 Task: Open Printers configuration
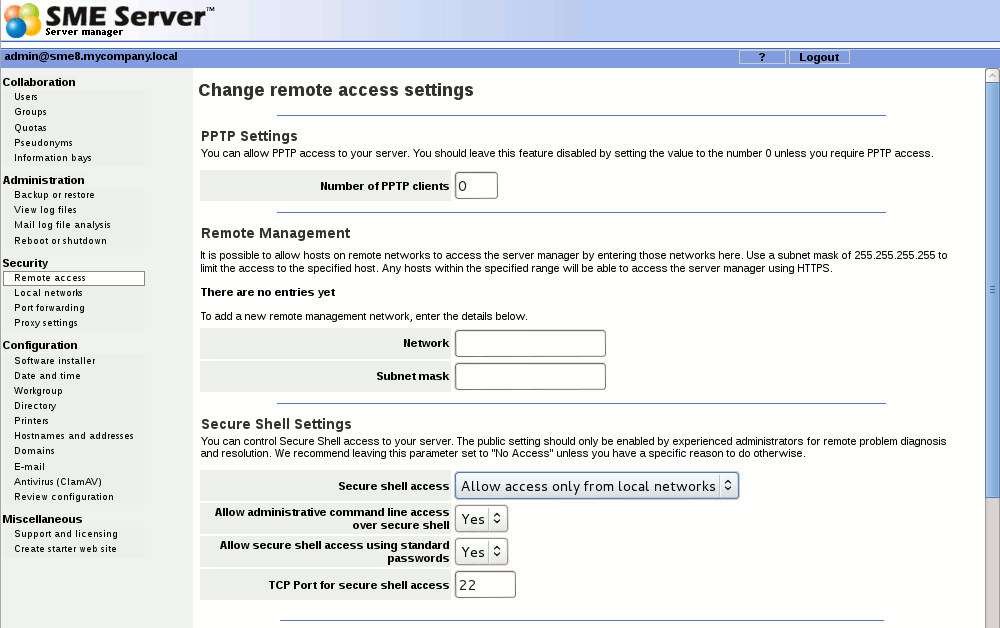pos(31,421)
